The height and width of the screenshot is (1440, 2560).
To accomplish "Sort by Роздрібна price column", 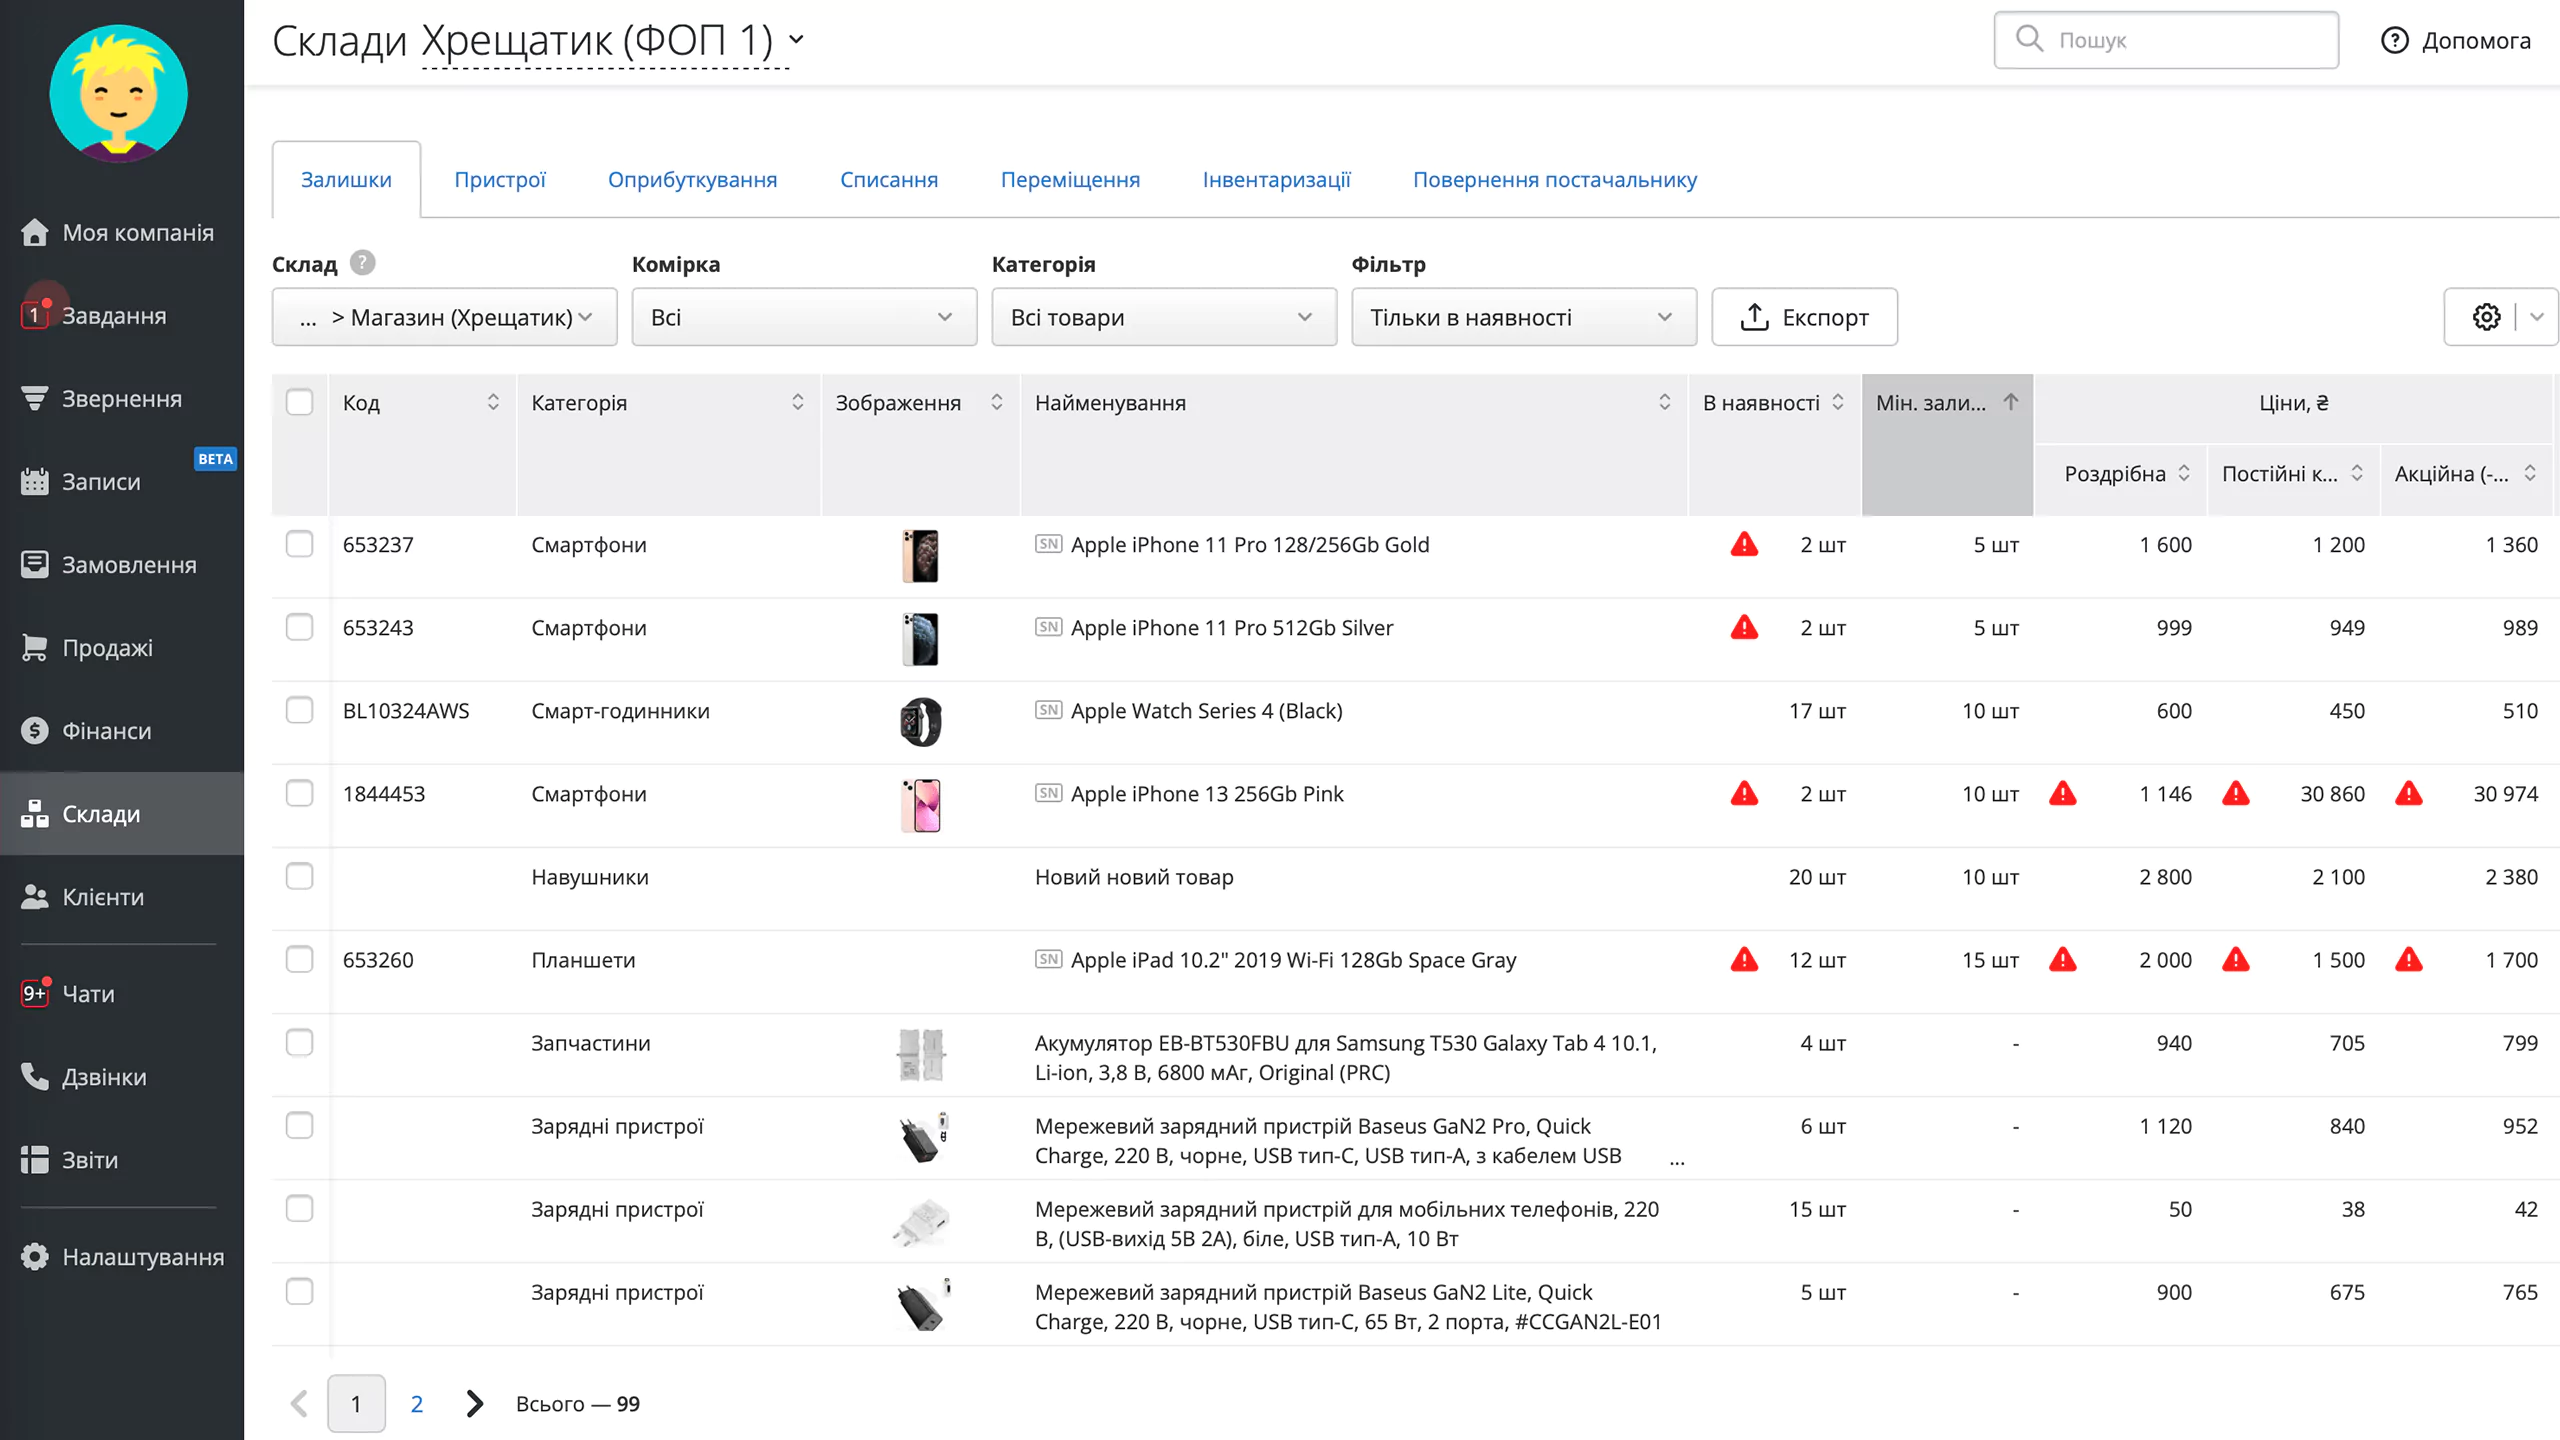I will [2184, 473].
